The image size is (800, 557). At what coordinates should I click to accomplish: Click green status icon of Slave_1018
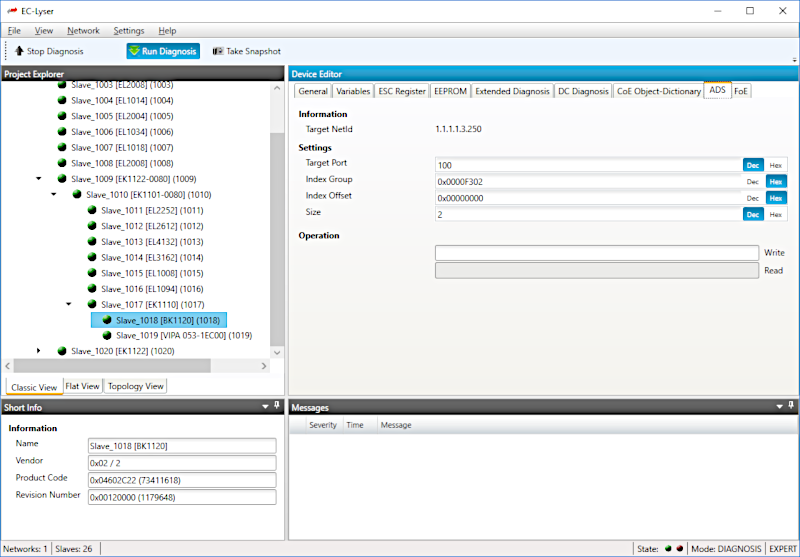pos(105,321)
